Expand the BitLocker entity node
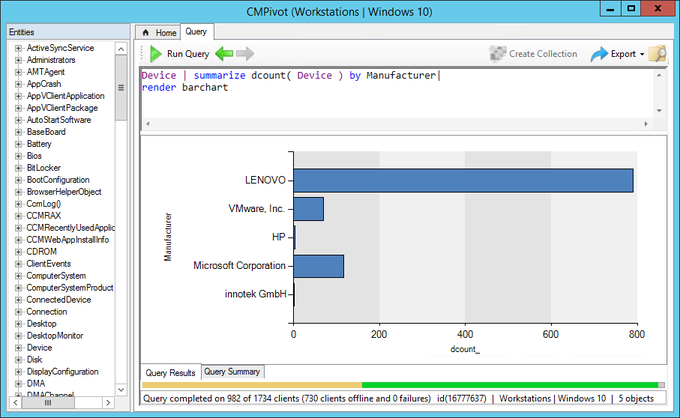This screenshot has height=418, width=680. pyautogui.click(x=18, y=168)
